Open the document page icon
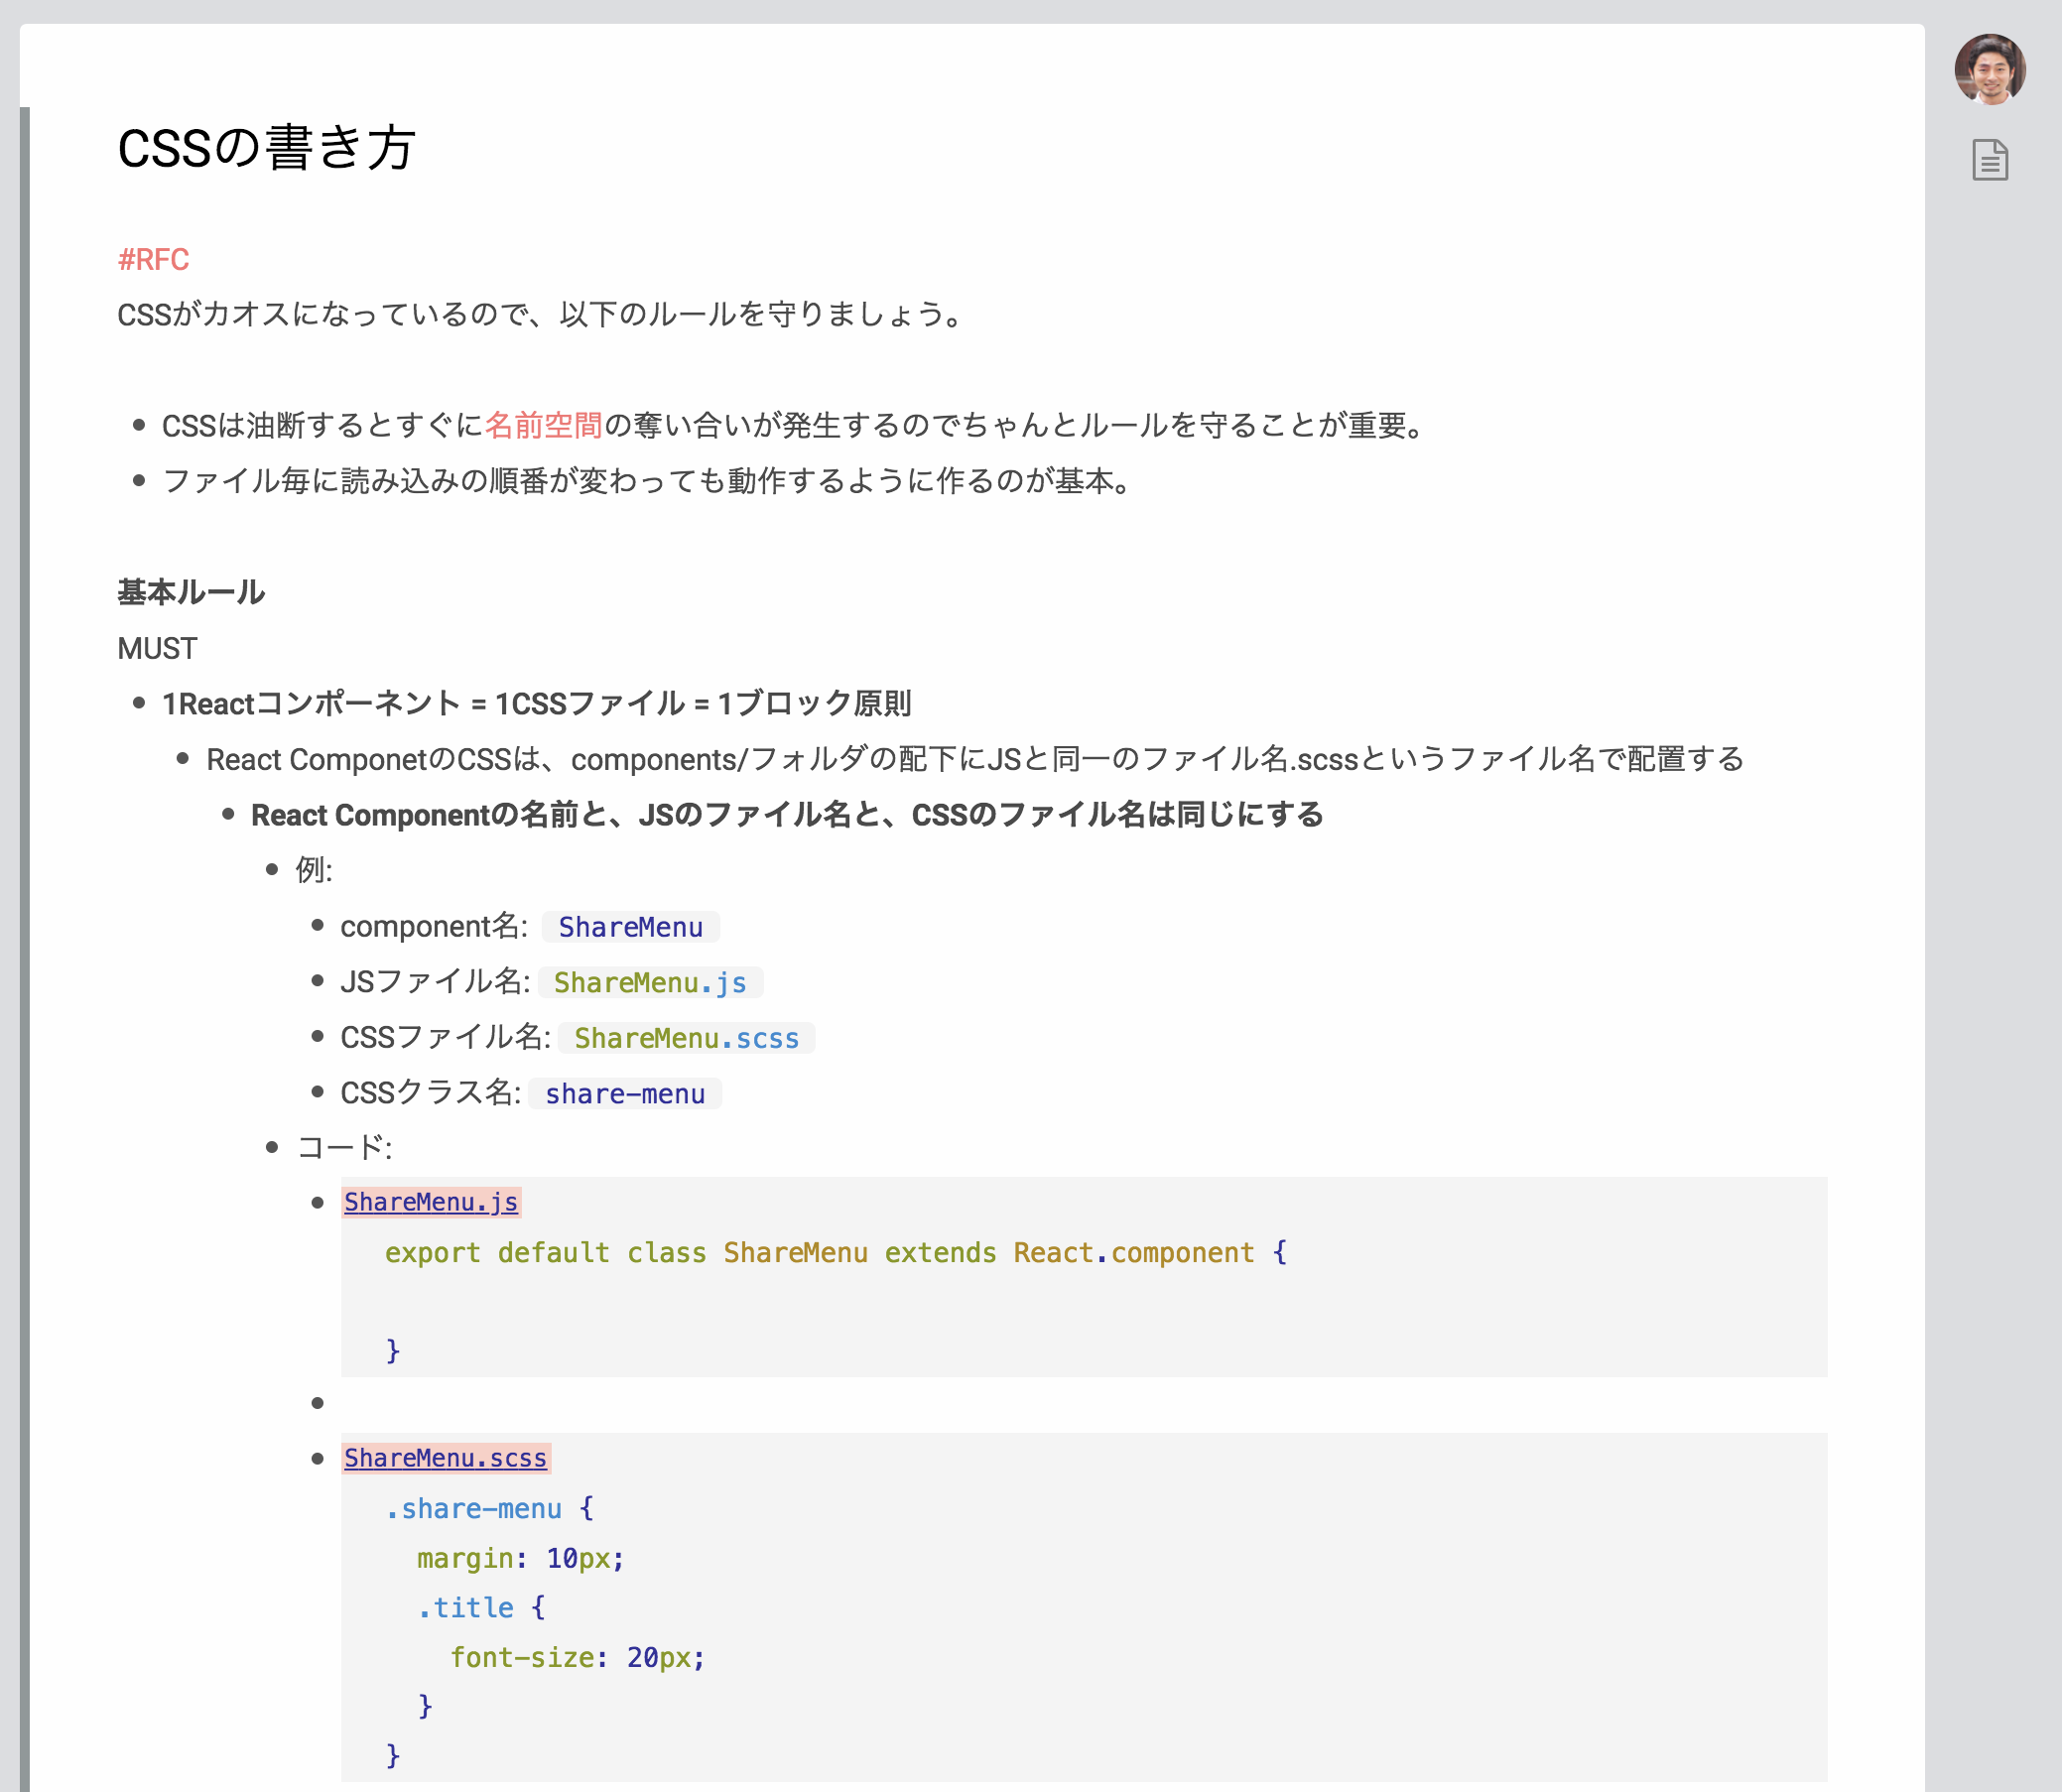The height and width of the screenshot is (1792, 2062). tap(1990, 160)
